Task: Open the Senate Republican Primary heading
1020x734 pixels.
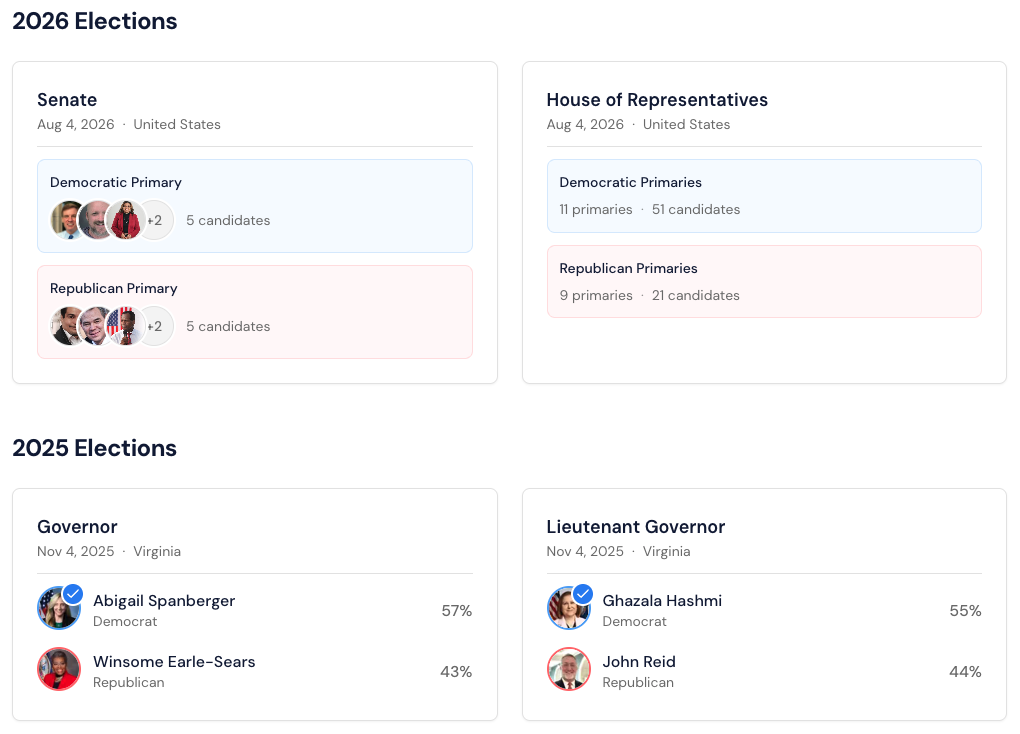Action: click(x=114, y=288)
